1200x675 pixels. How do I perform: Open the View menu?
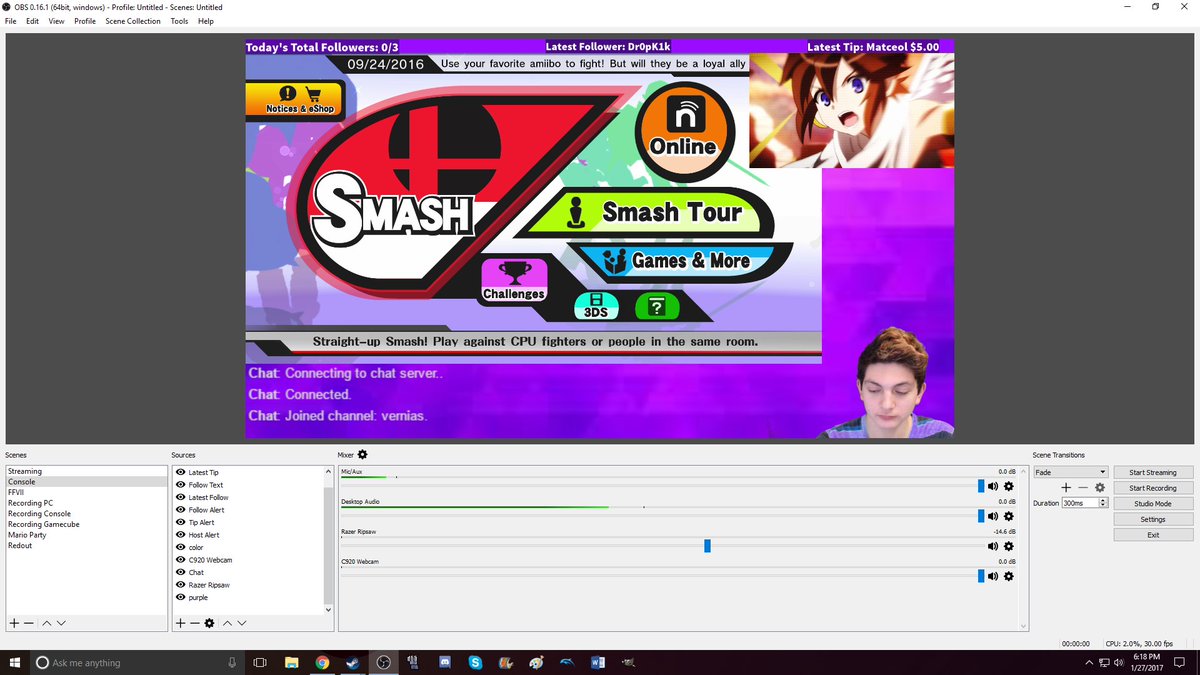56,21
